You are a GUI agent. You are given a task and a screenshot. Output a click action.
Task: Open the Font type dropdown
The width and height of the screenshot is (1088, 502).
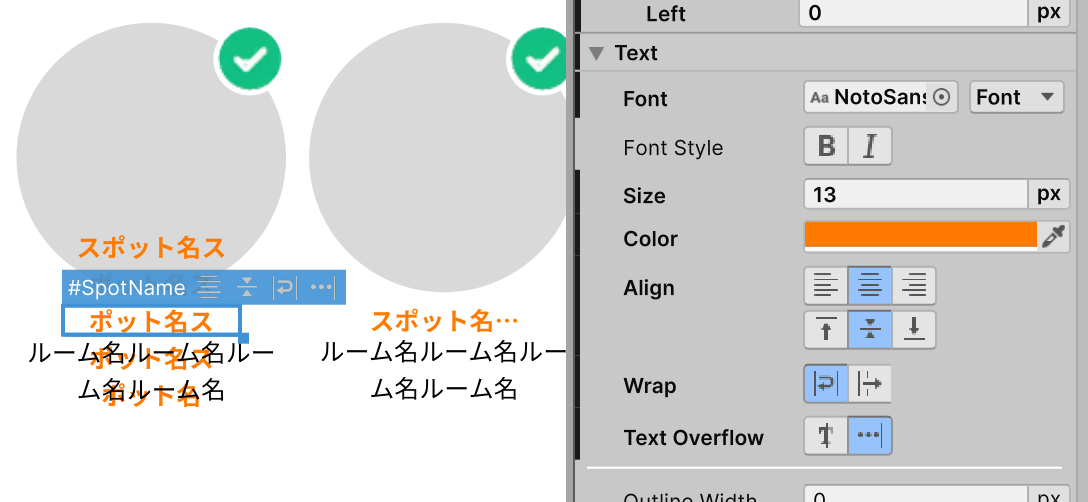point(1015,98)
